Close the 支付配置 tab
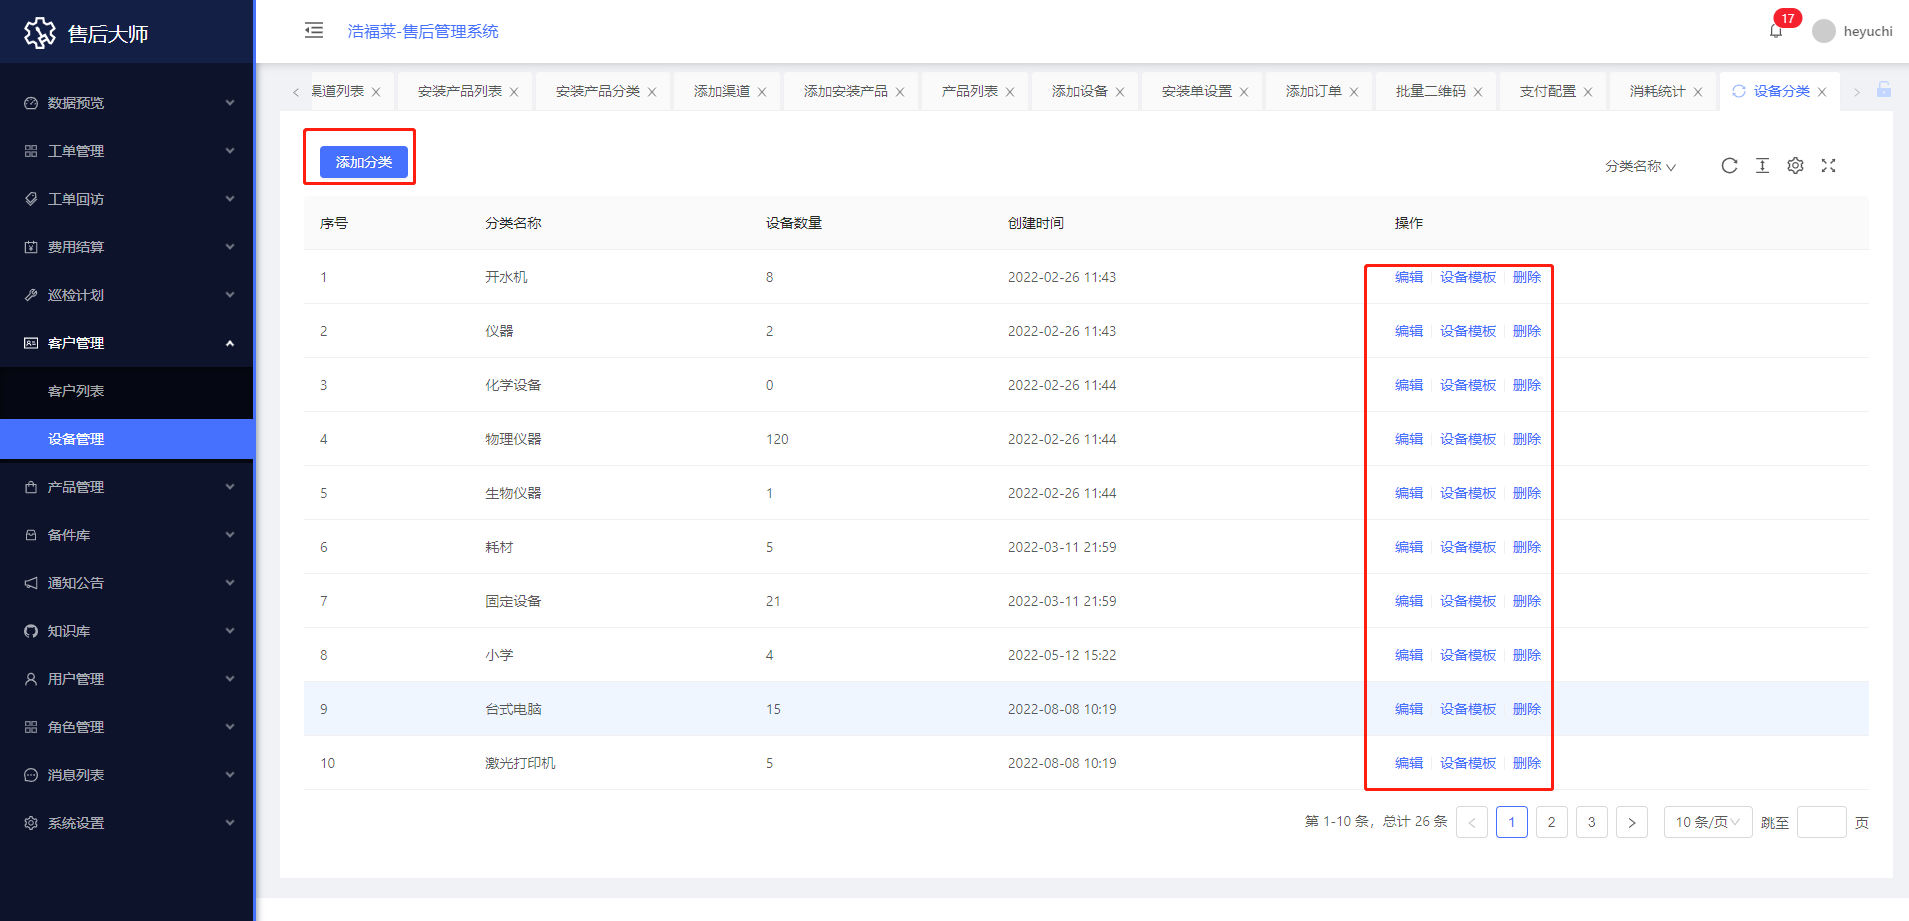Screen dimensions: 1909x921 (1588, 92)
